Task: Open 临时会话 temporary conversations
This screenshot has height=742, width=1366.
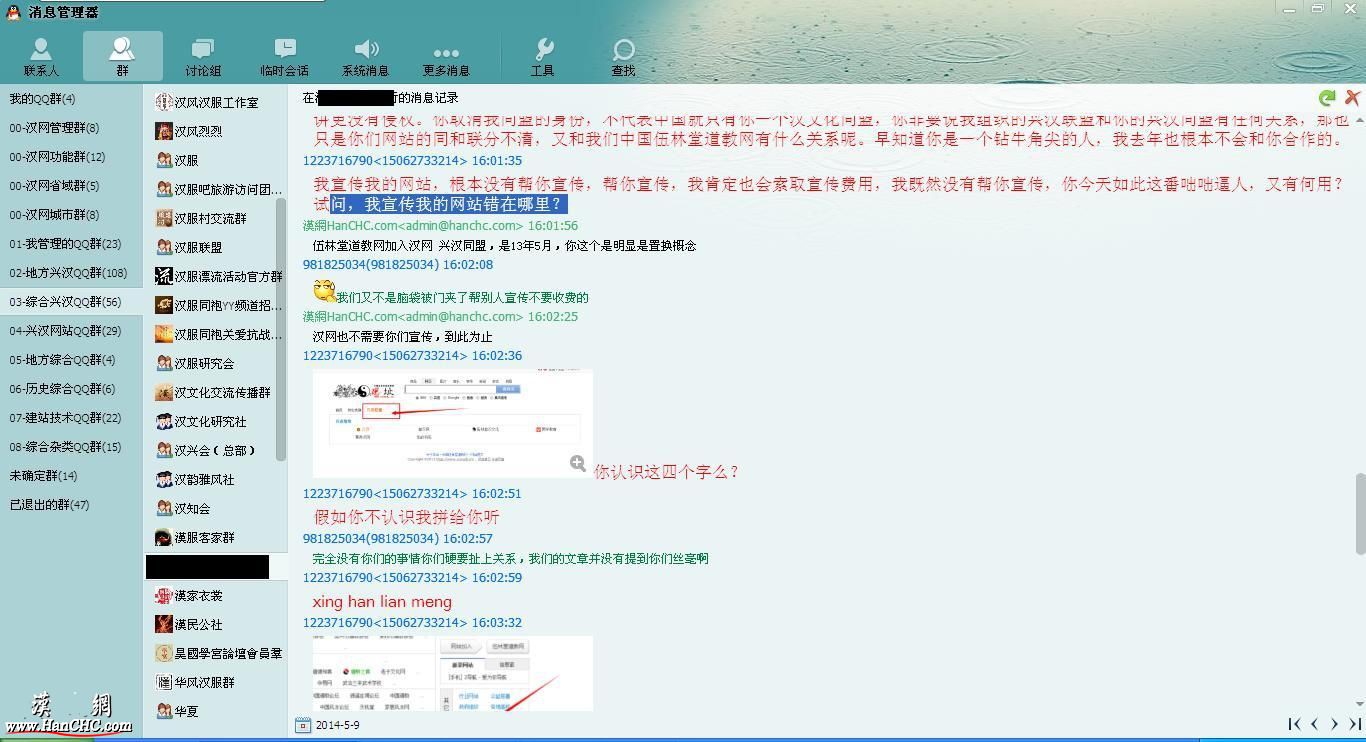Action: coord(285,56)
